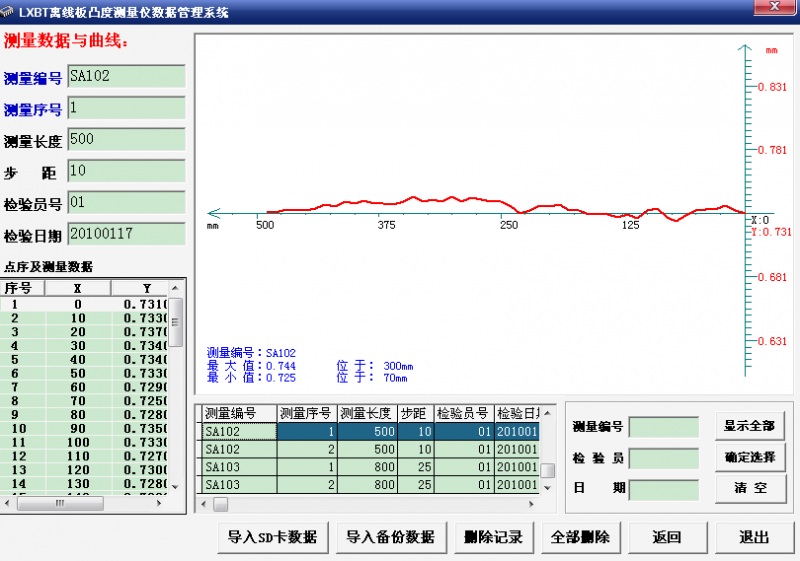Select highlighted SA102 record with sequence 1
This screenshot has width=800, height=561.
click(370, 431)
